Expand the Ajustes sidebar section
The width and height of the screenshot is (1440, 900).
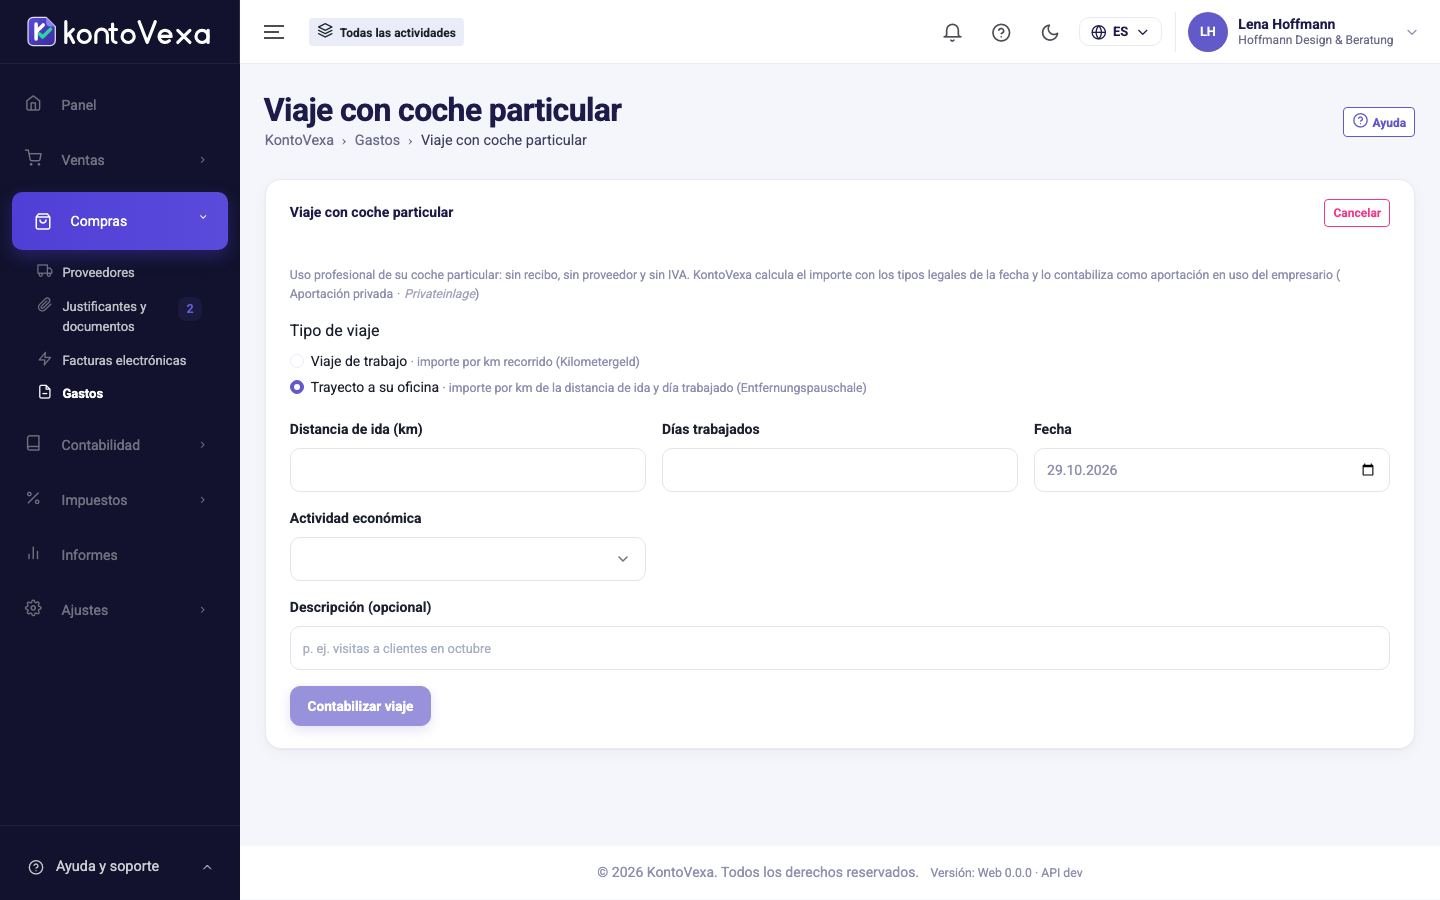tap(120, 610)
